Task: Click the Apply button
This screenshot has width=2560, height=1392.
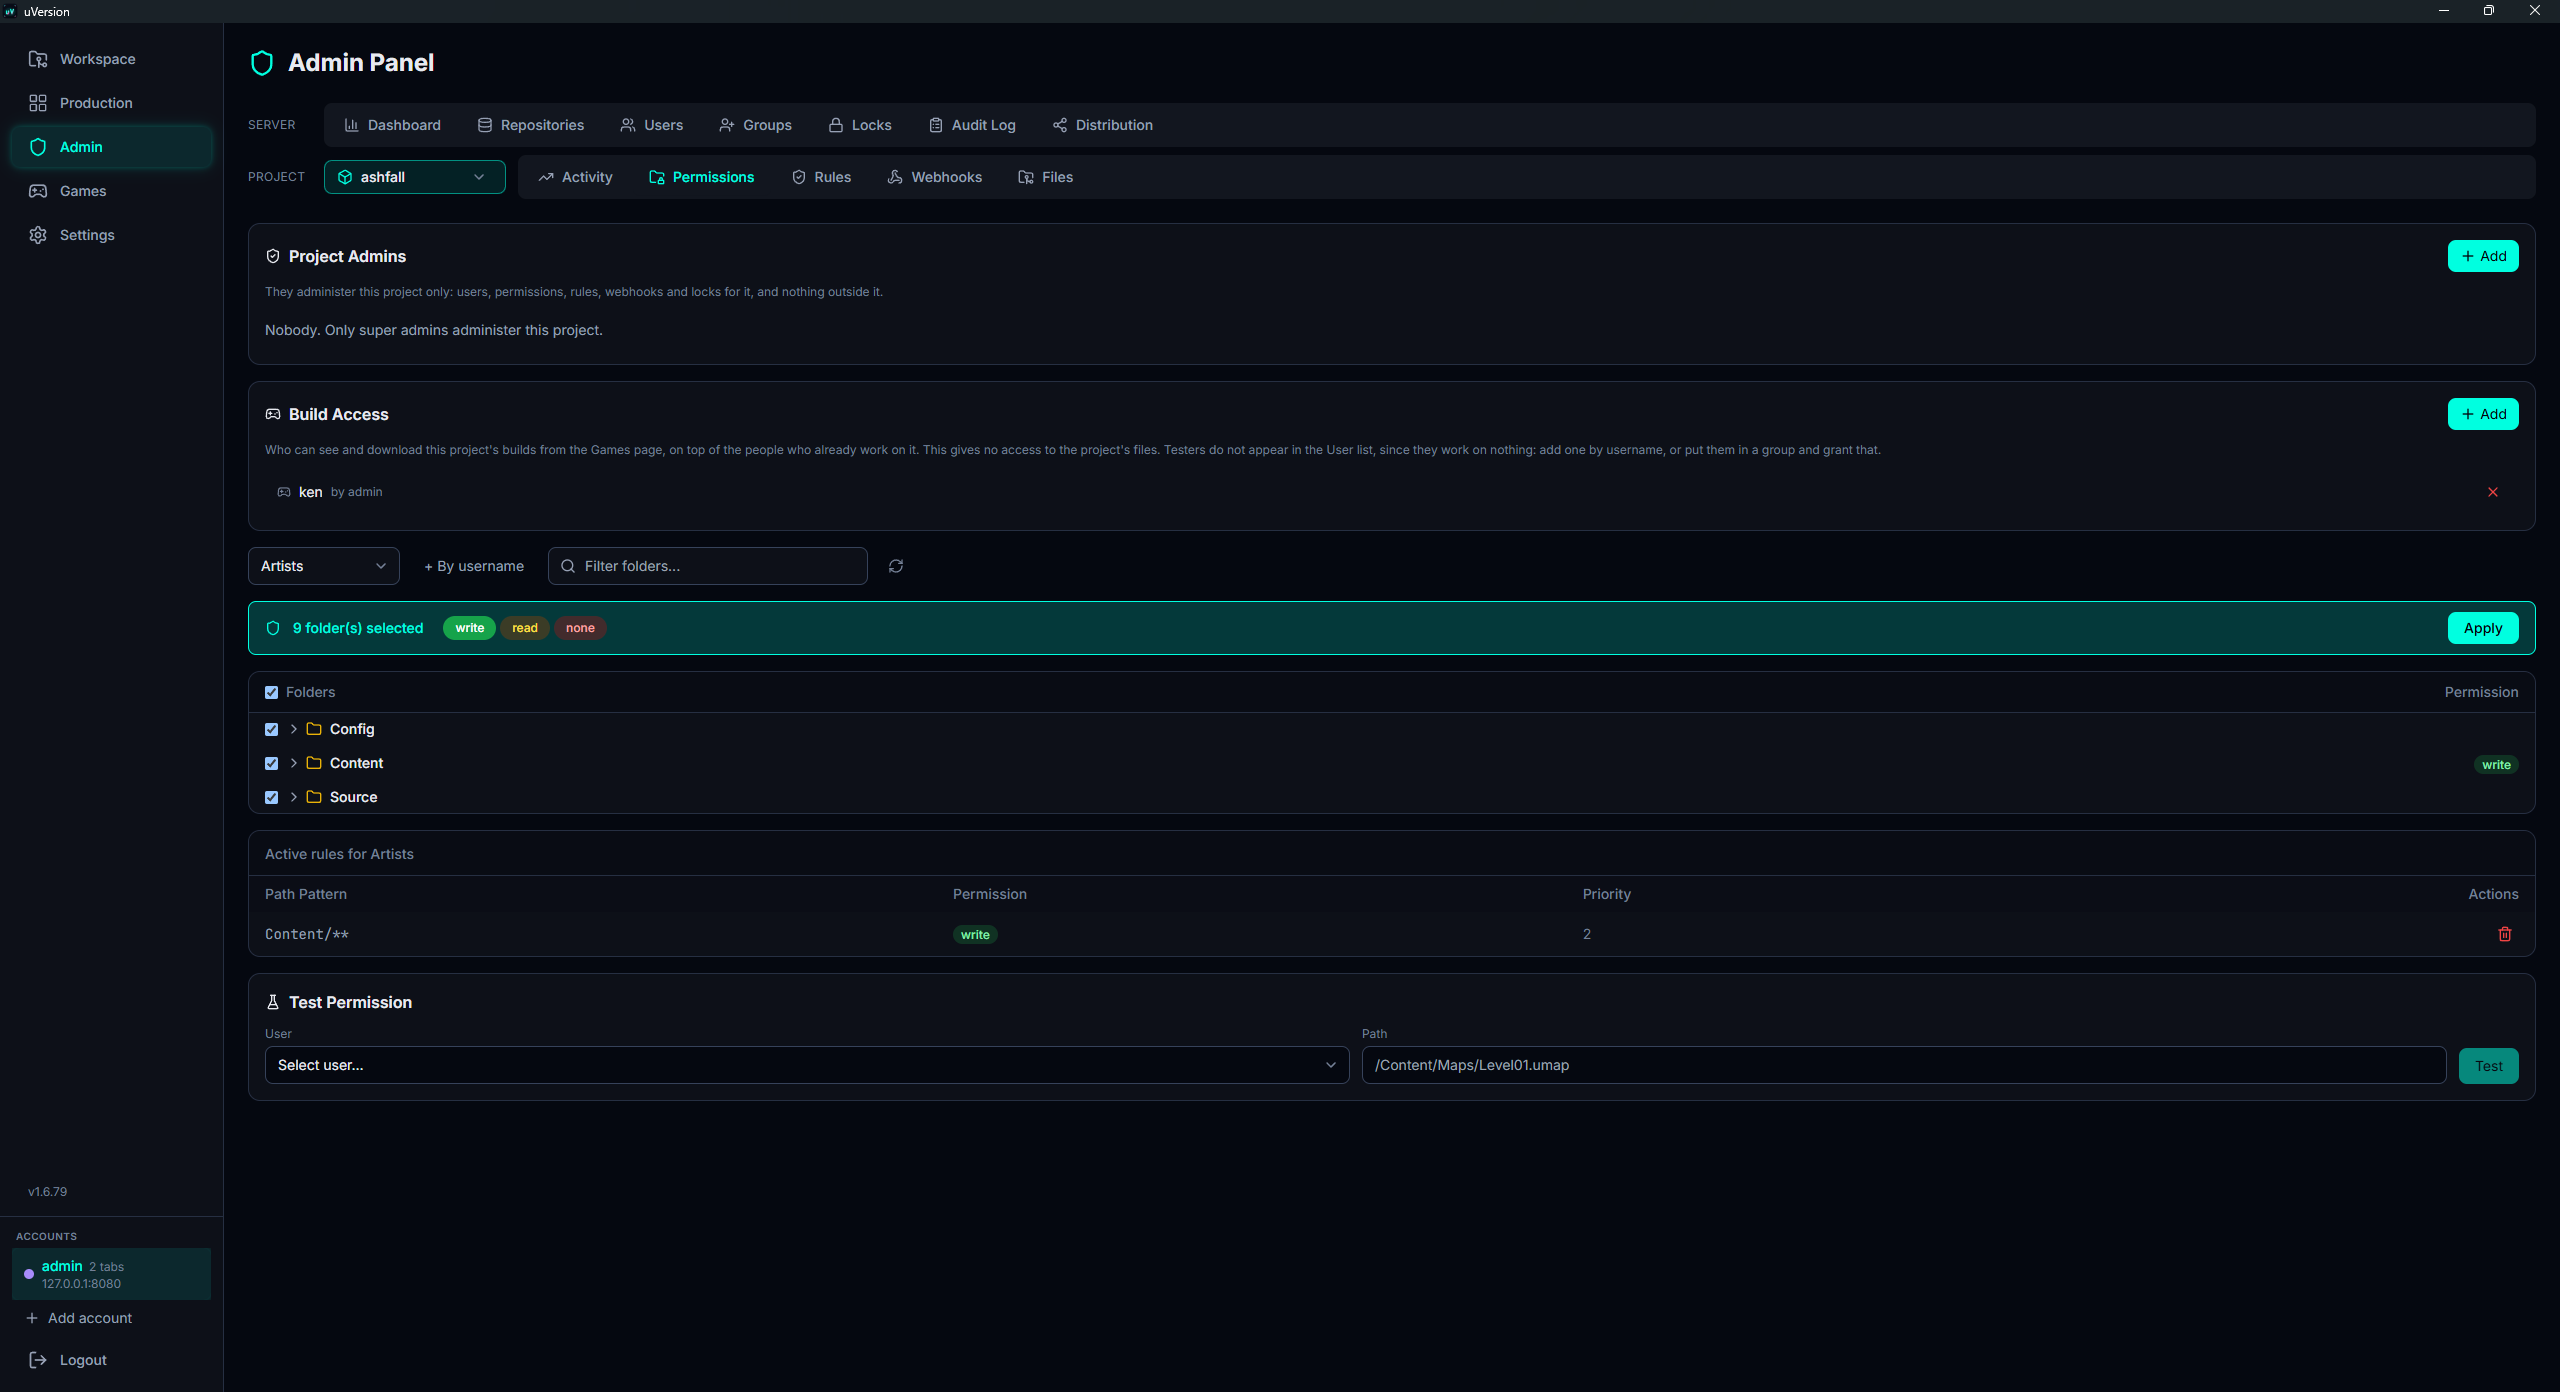Action: [x=2483, y=628]
